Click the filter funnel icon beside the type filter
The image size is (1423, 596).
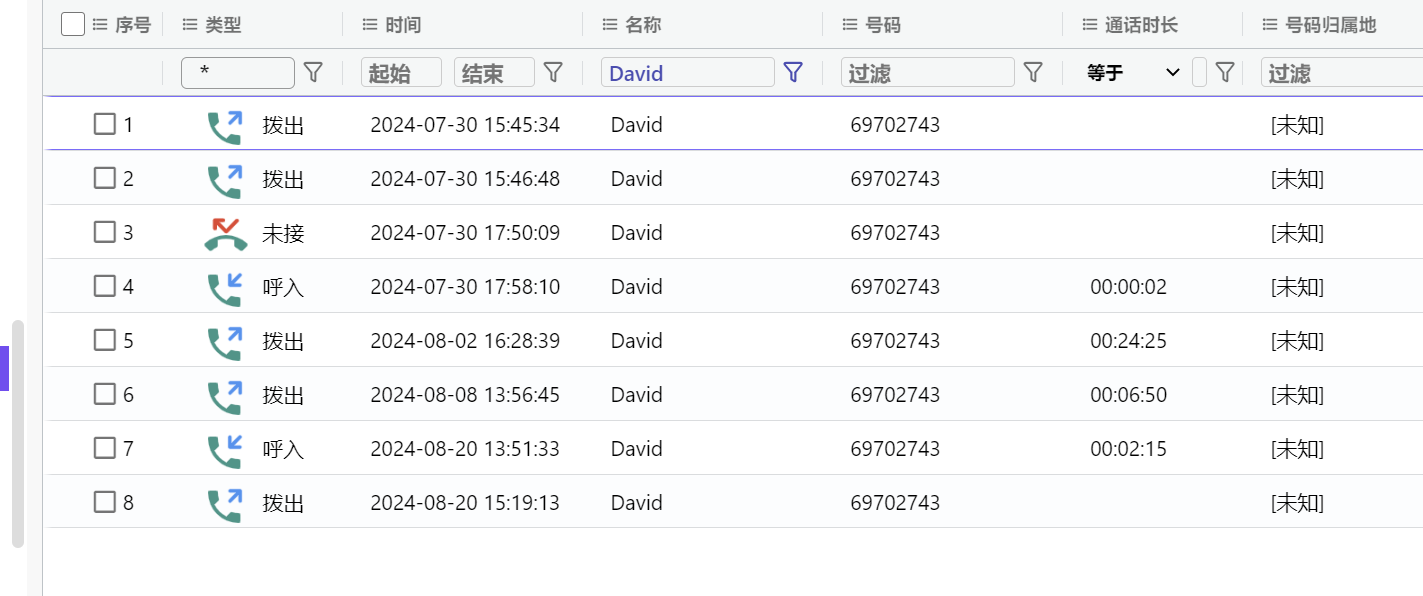(x=313, y=72)
